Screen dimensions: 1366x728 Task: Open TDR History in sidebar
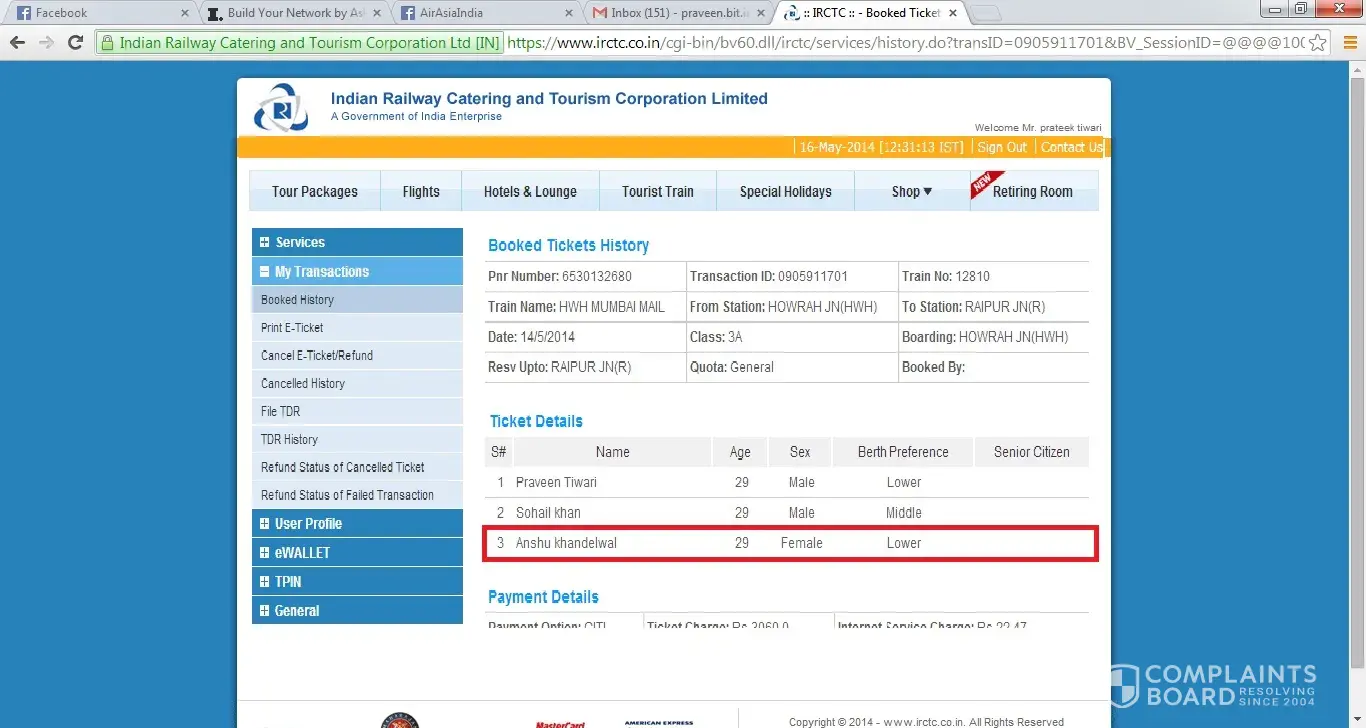(357, 439)
